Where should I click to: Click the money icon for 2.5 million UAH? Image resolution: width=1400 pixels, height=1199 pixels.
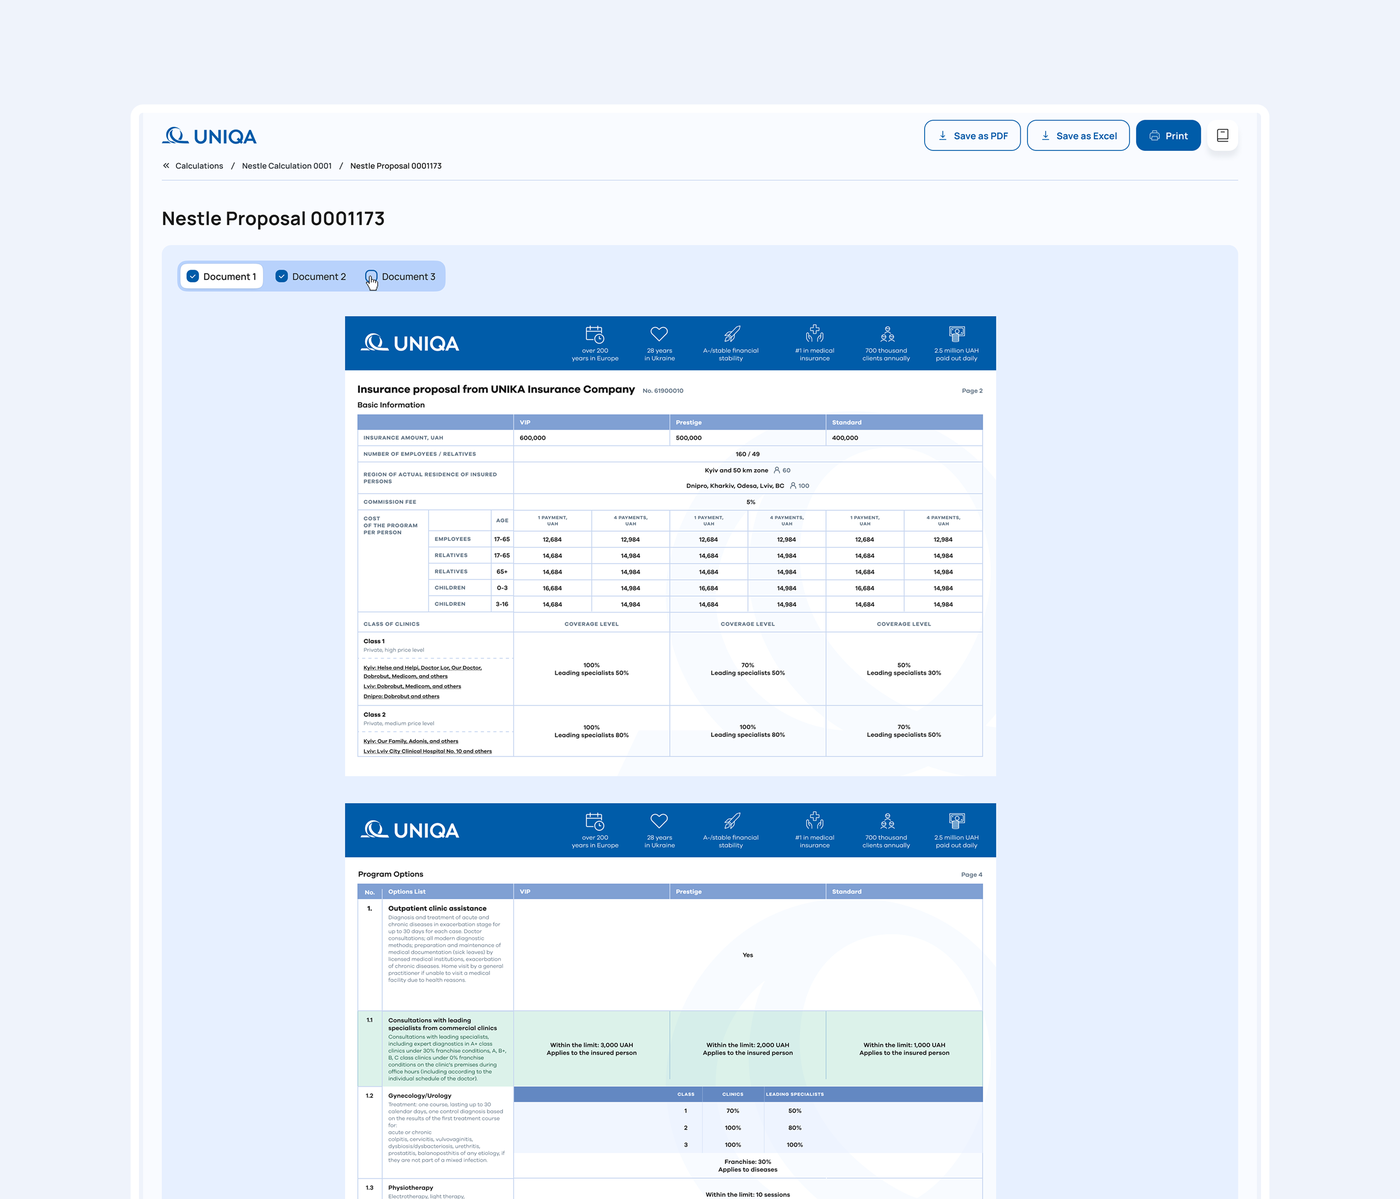point(957,334)
